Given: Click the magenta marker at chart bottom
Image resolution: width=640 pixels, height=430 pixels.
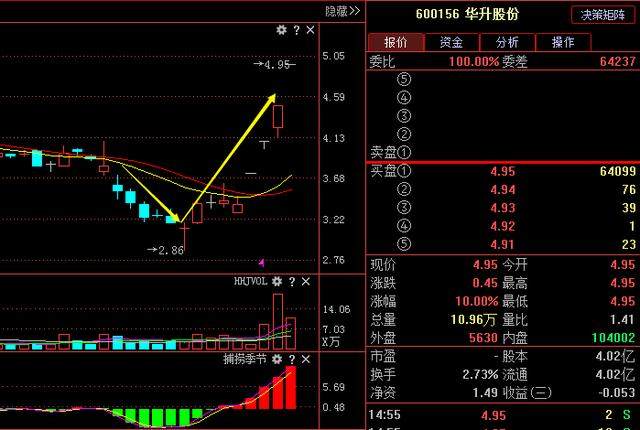Looking at the screenshot, I should pyautogui.click(x=262, y=263).
